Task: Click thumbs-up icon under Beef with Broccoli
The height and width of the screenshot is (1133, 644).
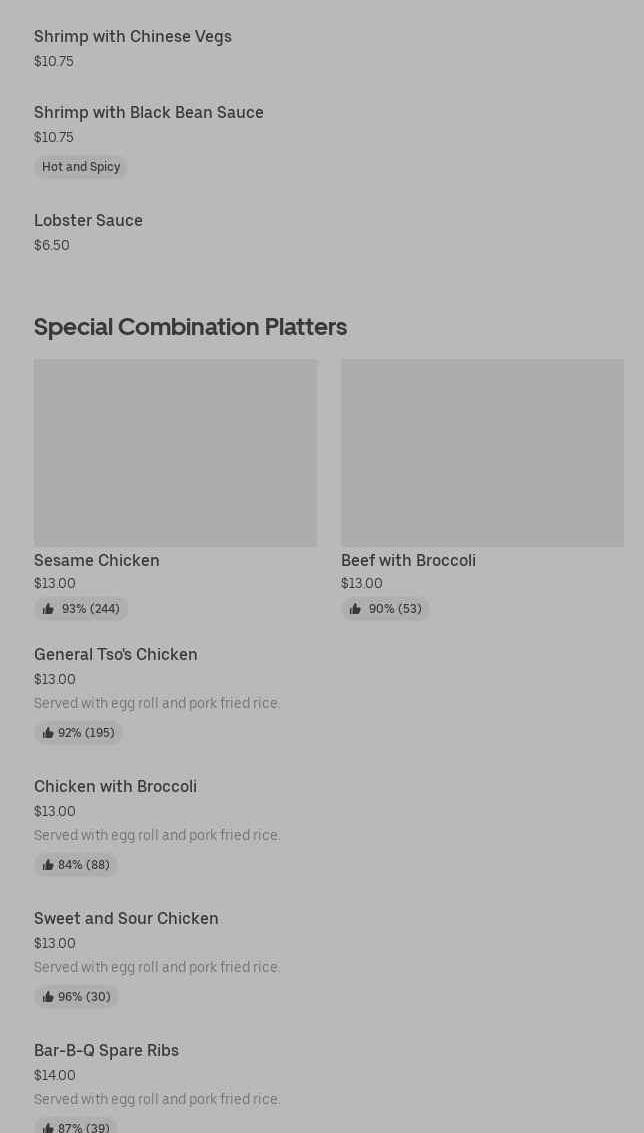Action: (355, 609)
